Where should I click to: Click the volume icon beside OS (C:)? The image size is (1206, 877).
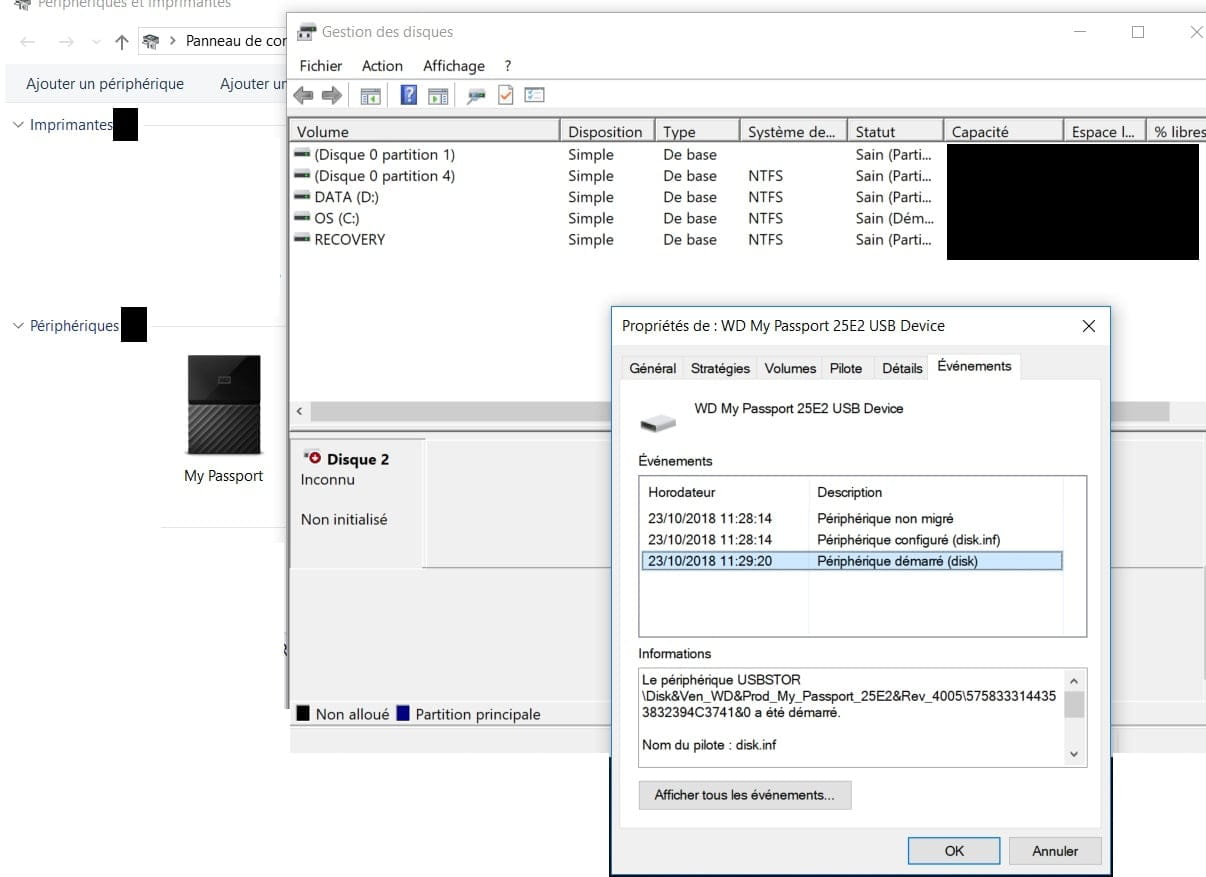tap(302, 218)
